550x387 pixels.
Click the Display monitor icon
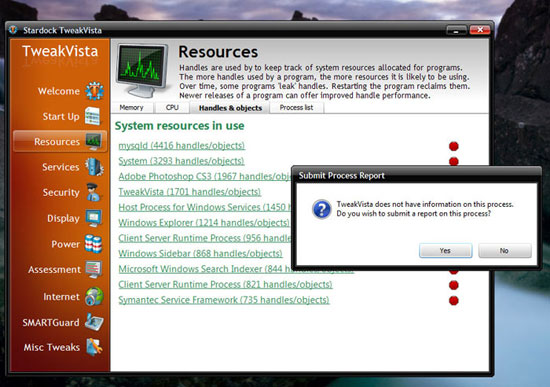pos(94,218)
